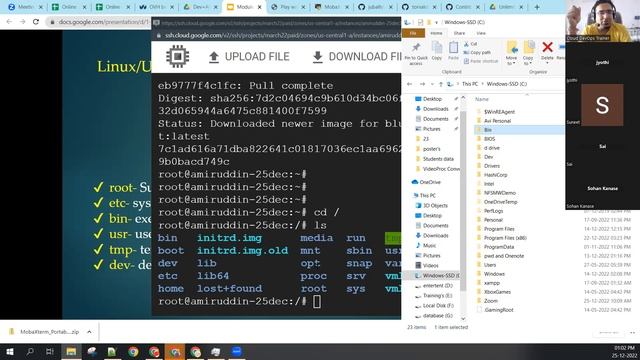The width and height of the screenshot is (640, 360).
Task: Click the Zoom taskbar icon
Action: 237,351
